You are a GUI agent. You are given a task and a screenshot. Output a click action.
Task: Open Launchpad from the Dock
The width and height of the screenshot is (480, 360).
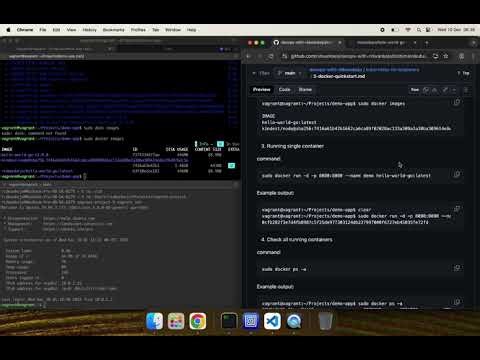[x=176, y=321]
